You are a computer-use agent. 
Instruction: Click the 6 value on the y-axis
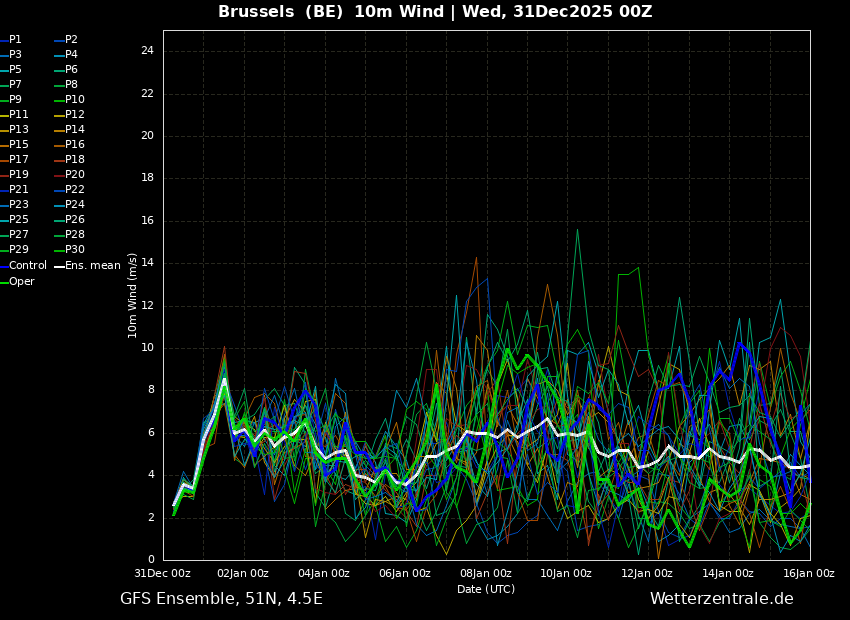tap(151, 433)
